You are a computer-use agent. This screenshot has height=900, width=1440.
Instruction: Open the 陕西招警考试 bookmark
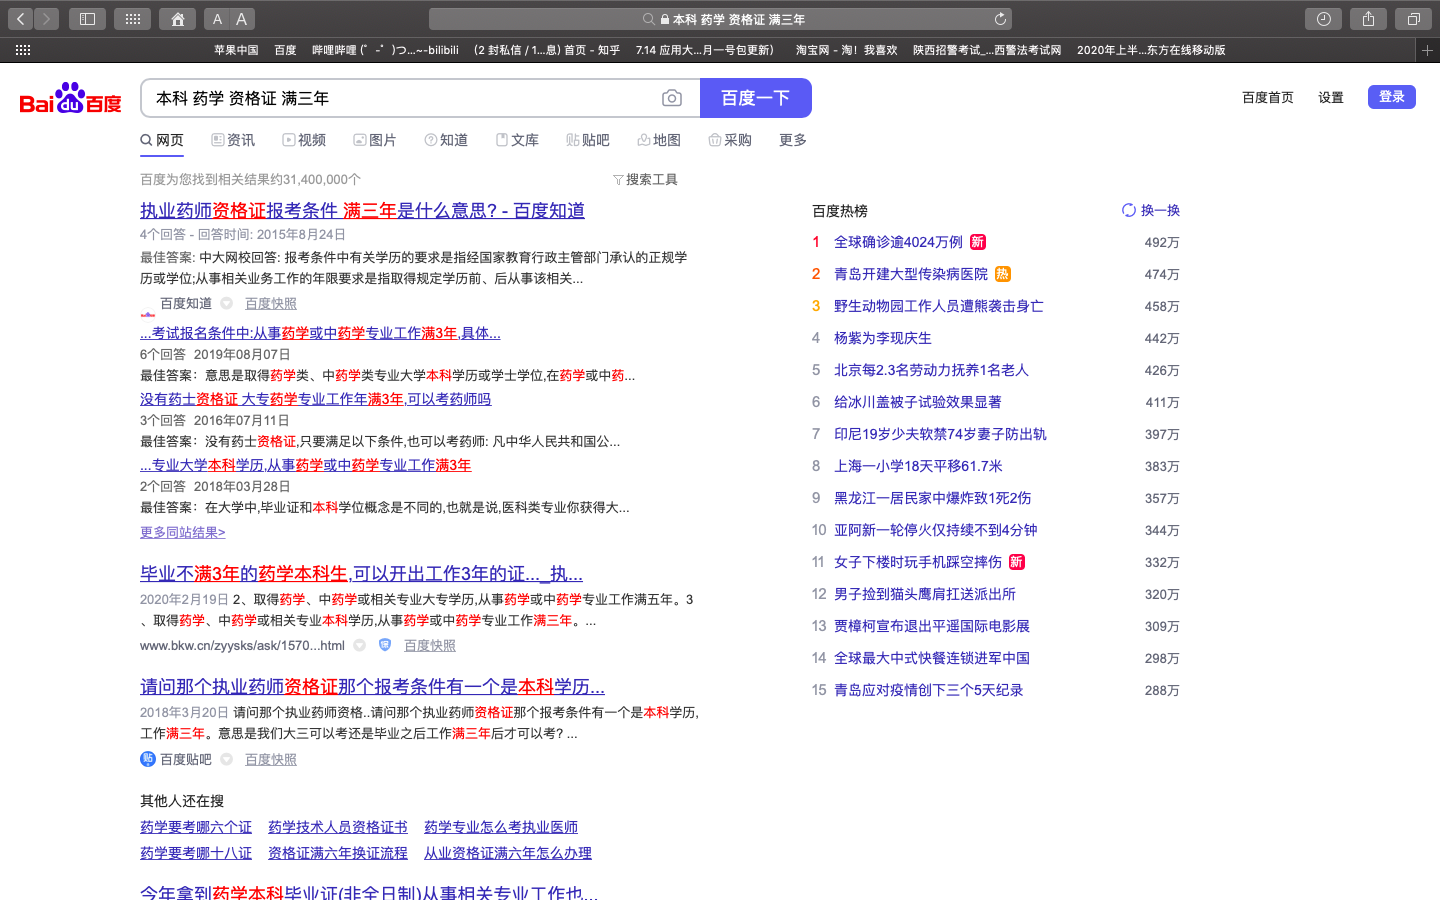pyautogui.click(x=987, y=50)
